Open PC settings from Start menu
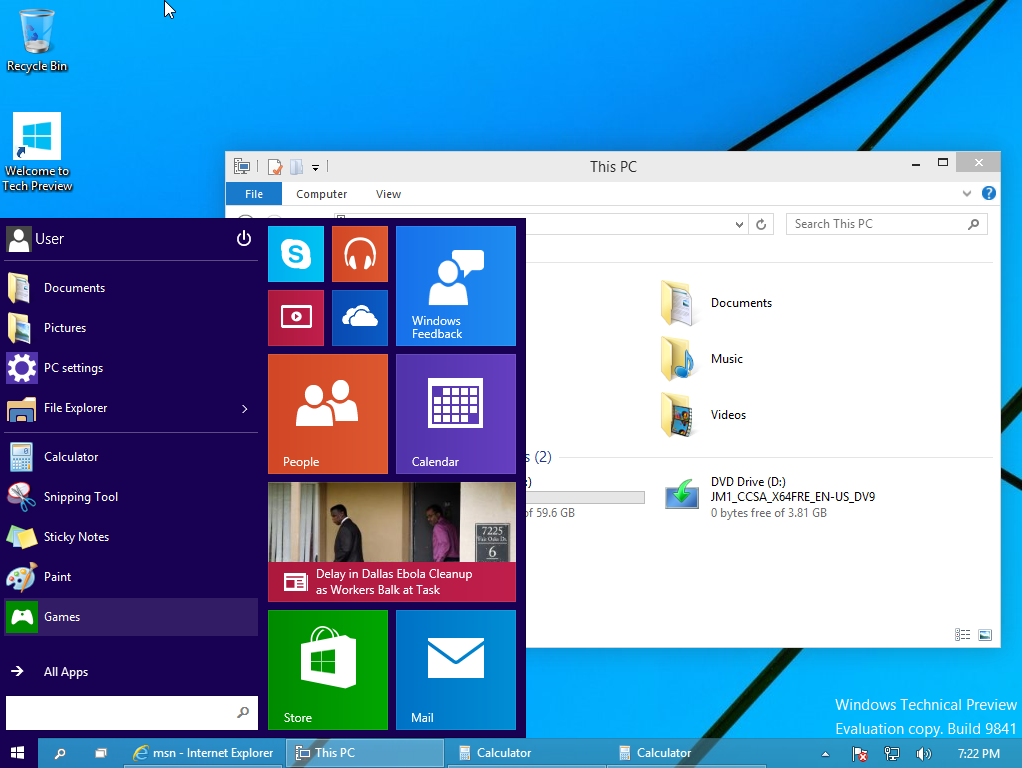Screen dimensions: 1022x768 pyautogui.click(x=131, y=368)
